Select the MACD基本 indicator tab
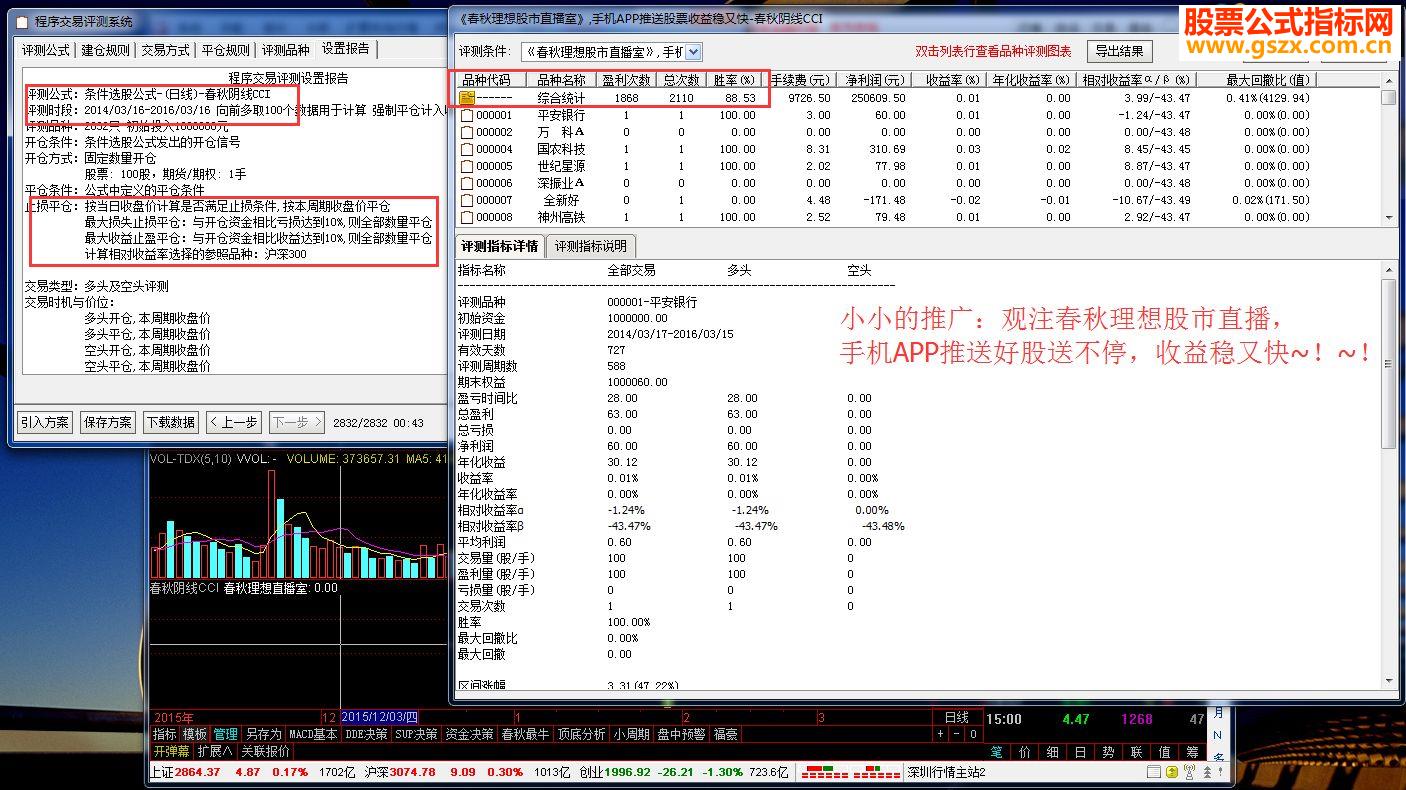The height and width of the screenshot is (790, 1406). click(313, 734)
